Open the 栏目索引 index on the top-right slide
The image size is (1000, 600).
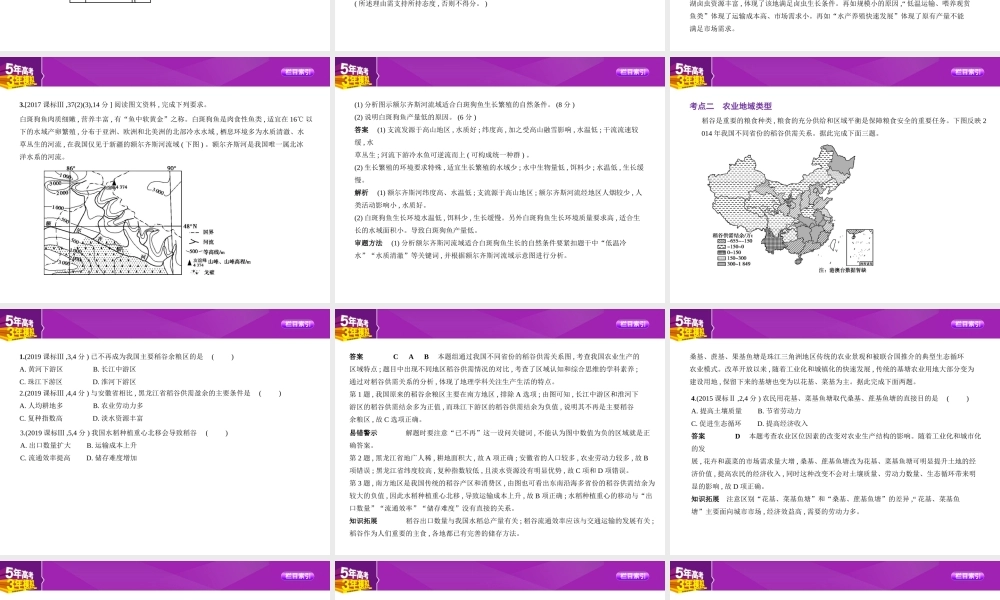point(967,72)
